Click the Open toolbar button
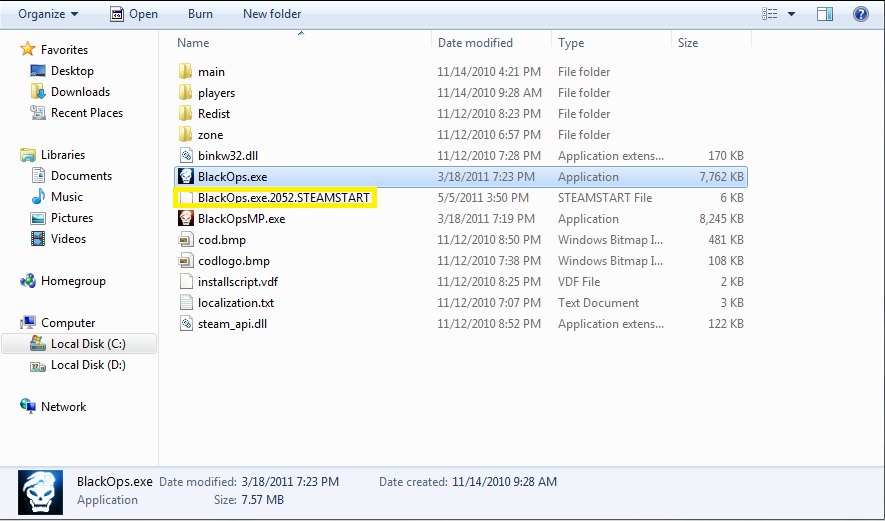Viewport: 885px width, 521px height. (x=134, y=14)
